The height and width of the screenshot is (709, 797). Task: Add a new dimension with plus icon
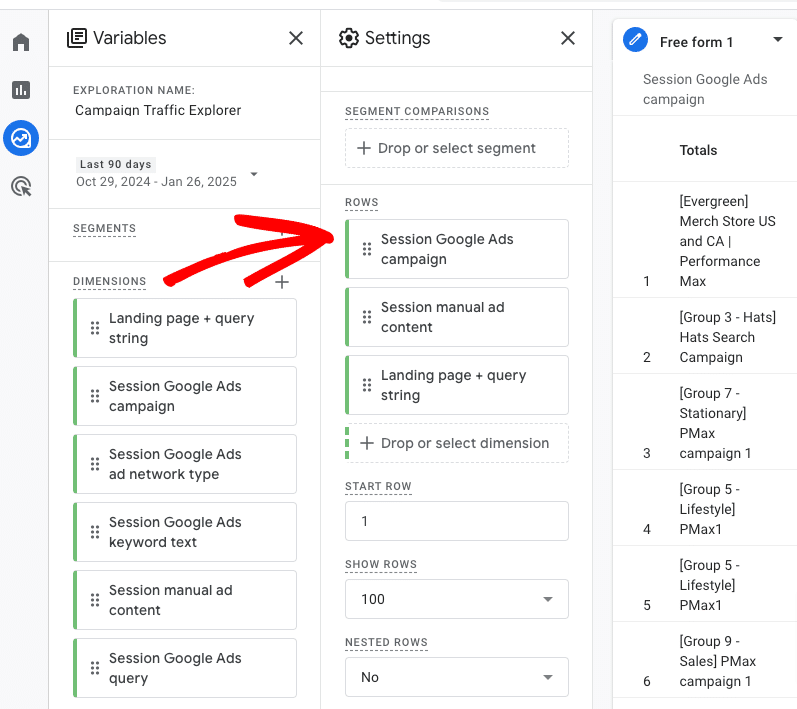(x=282, y=283)
